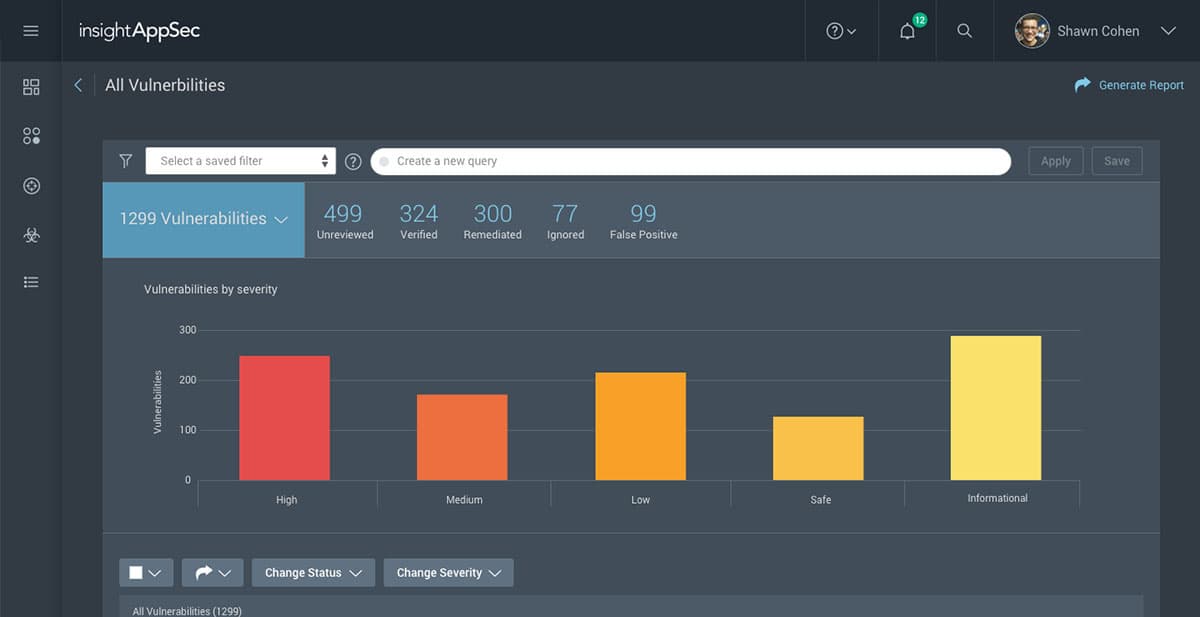Click the search magnifier in the top bar
Viewport: 1200px width, 617px height.
tap(964, 31)
